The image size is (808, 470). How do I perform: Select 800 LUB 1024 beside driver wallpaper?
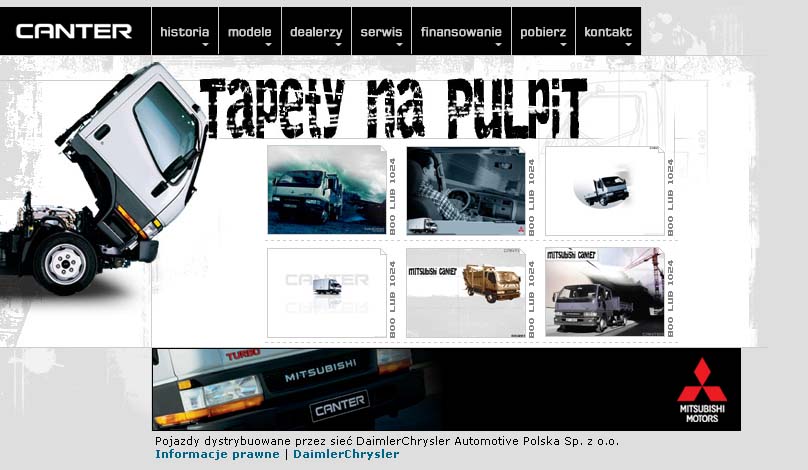coord(531,197)
